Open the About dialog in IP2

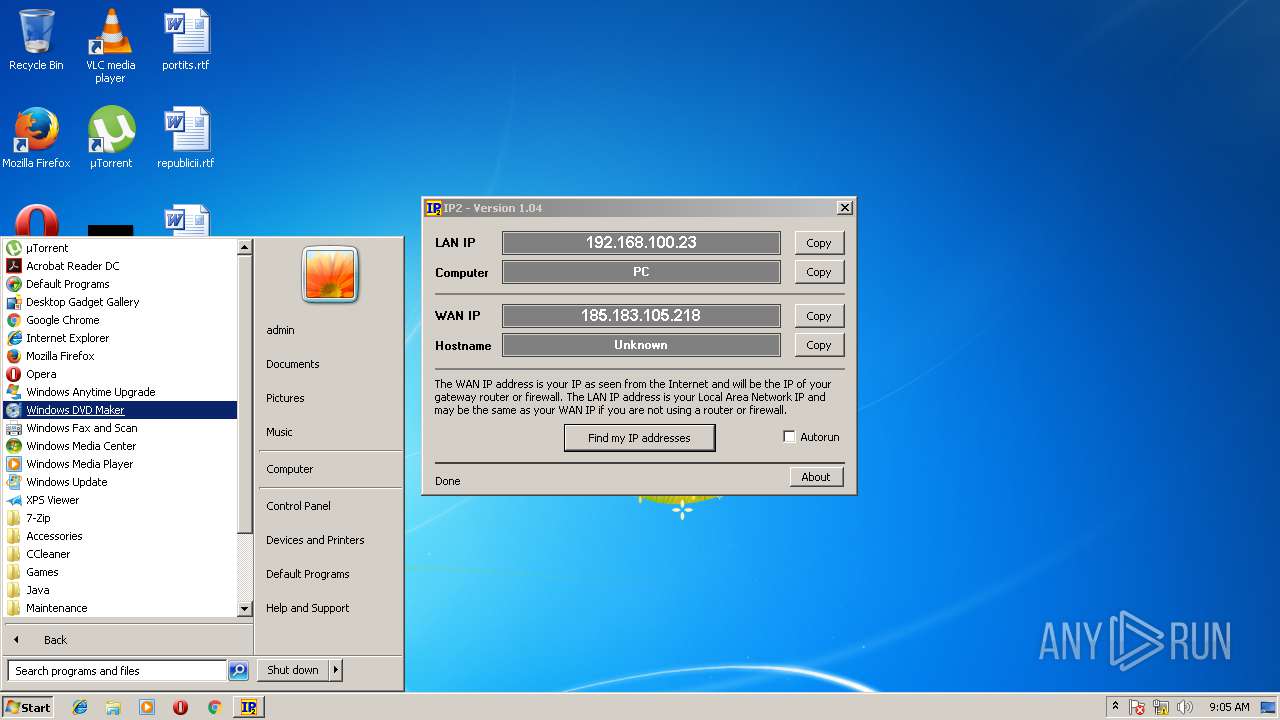click(x=816, y=477)
